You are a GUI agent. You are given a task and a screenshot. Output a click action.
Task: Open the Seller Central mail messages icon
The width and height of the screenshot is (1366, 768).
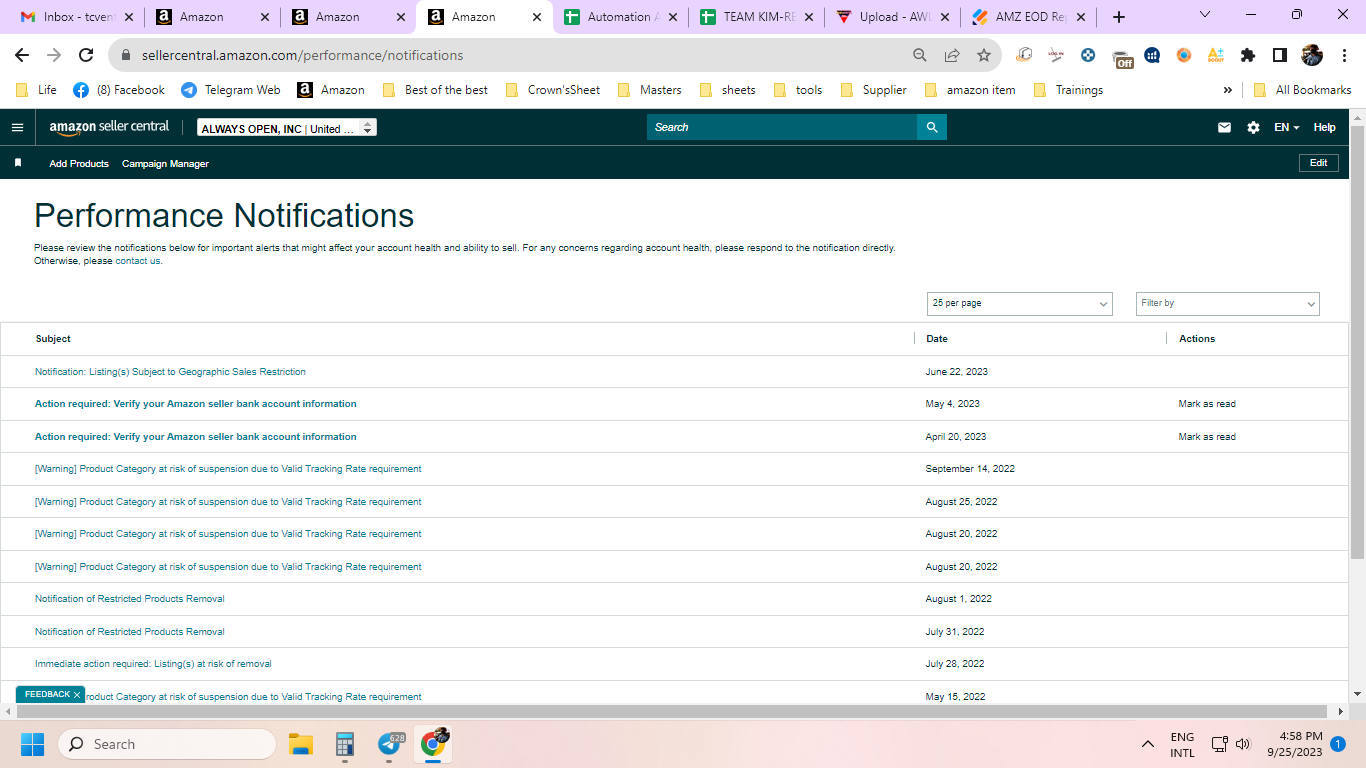click(1224, 128)
